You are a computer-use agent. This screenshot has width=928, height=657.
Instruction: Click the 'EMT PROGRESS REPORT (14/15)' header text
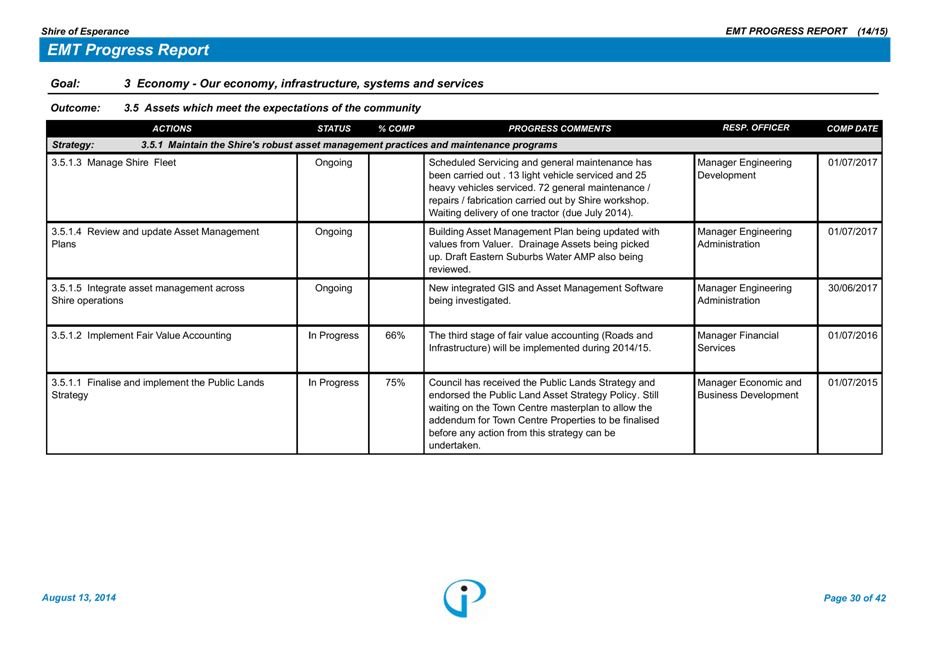(x=806, y=31)
